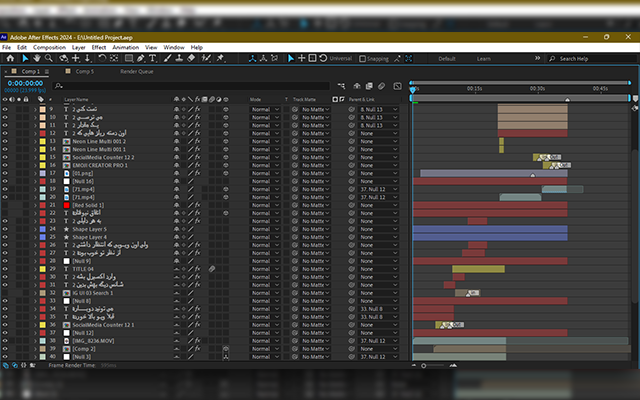Open parent dropdown showing 8. Null 13 on layer 10
640x400 pixels.
378,118
